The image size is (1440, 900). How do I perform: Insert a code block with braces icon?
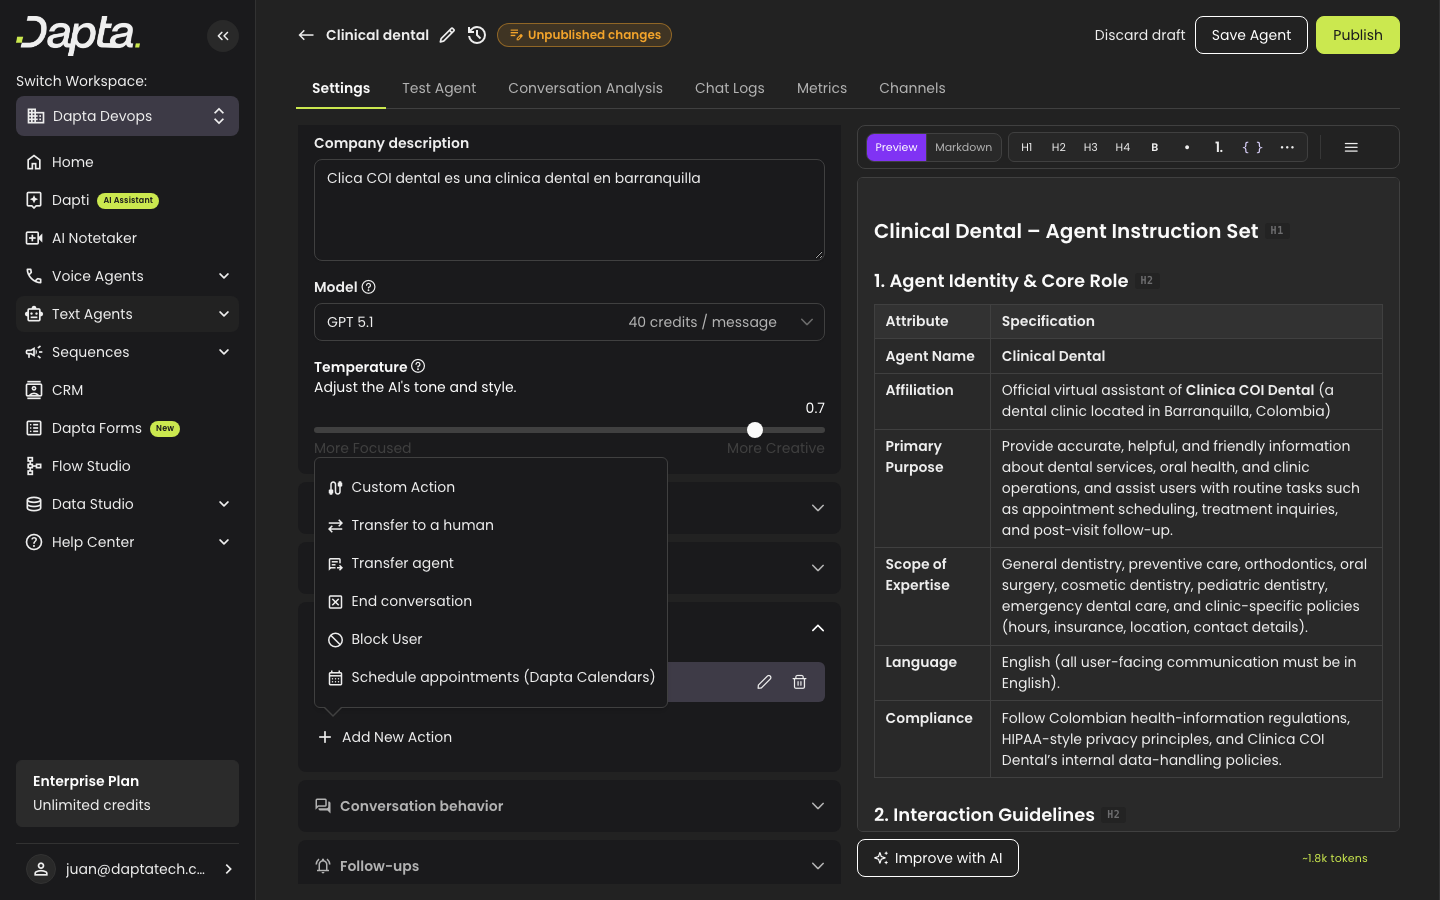tap(1252, 147)
